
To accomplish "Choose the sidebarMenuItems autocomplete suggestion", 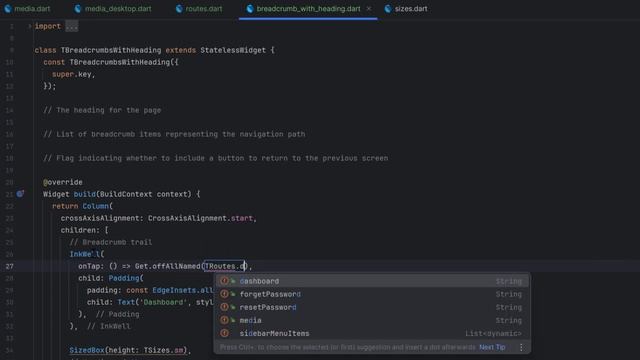I will pos(372,333).
